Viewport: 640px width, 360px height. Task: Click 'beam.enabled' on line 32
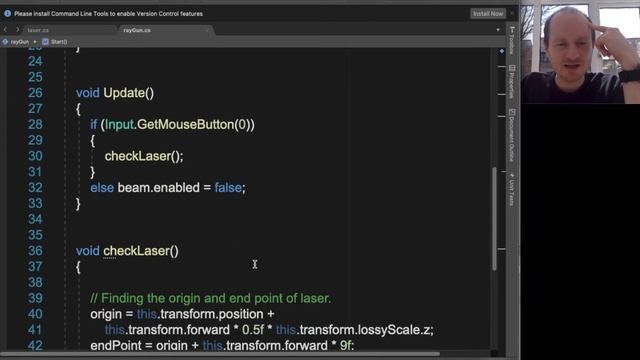point(158,188)
